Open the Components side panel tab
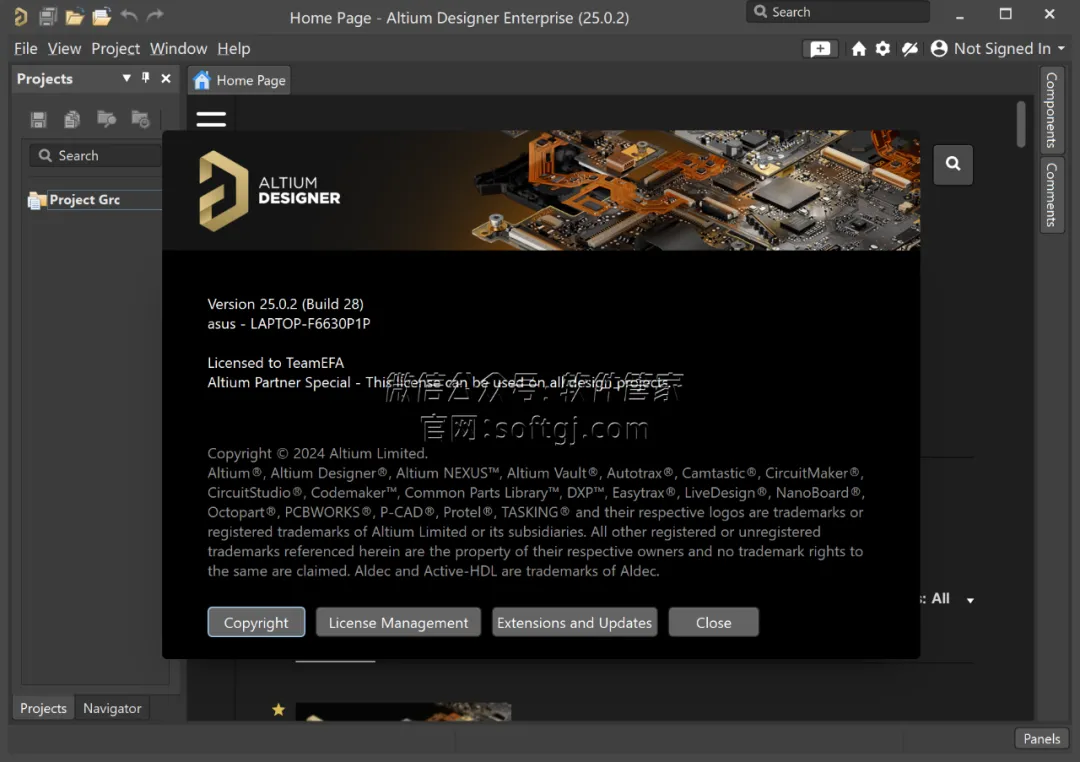This screenshot has width=1080, height=762. [x=1051, y=110]
